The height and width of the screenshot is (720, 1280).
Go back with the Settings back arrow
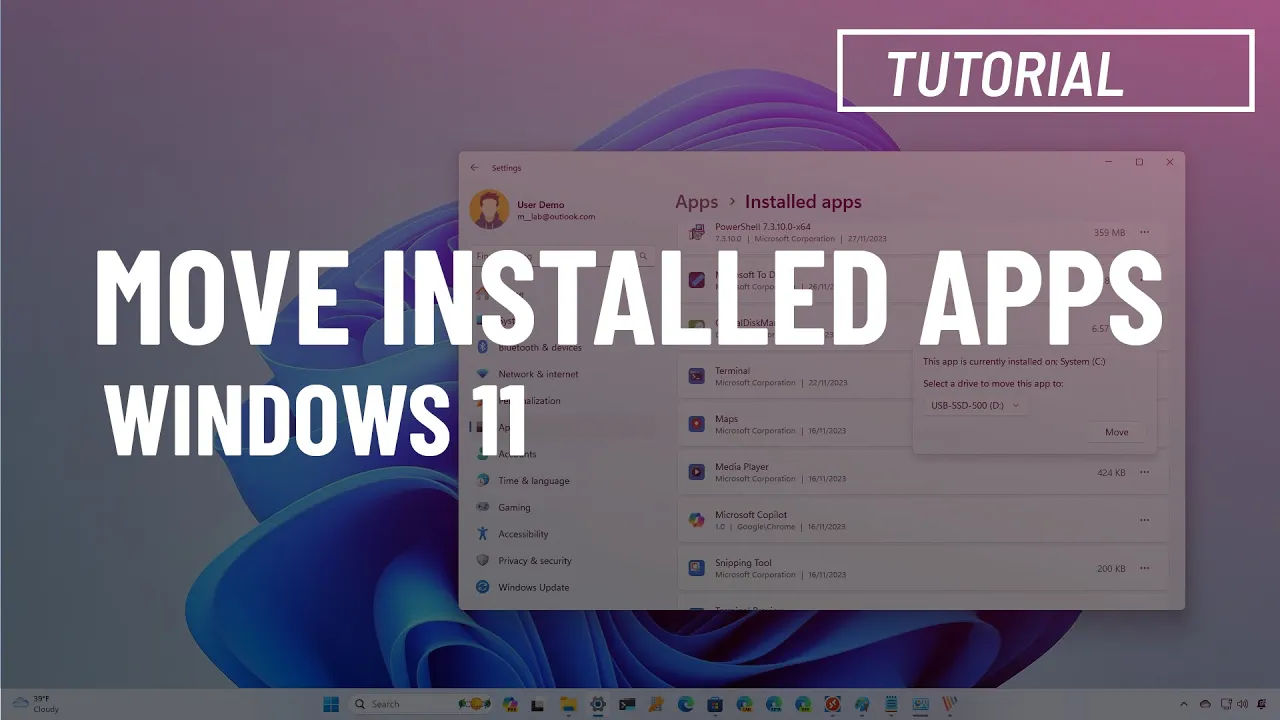click(x=474, y=167)
